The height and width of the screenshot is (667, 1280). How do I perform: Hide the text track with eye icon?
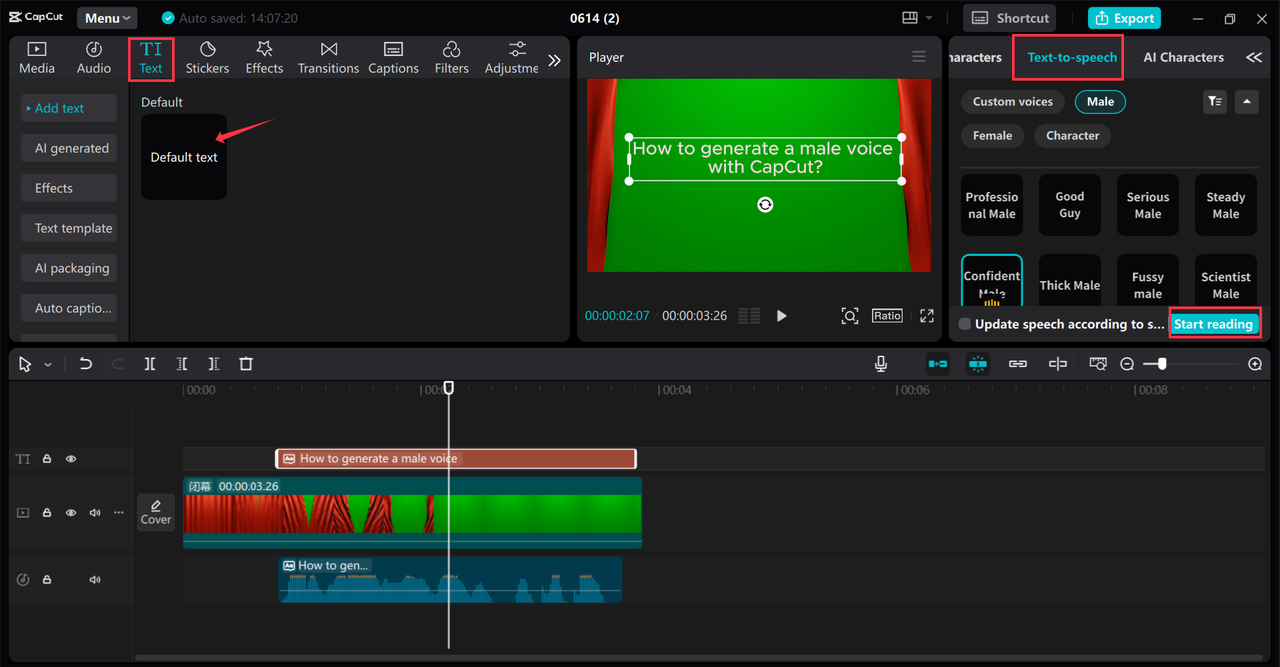[x=71, y=459]
